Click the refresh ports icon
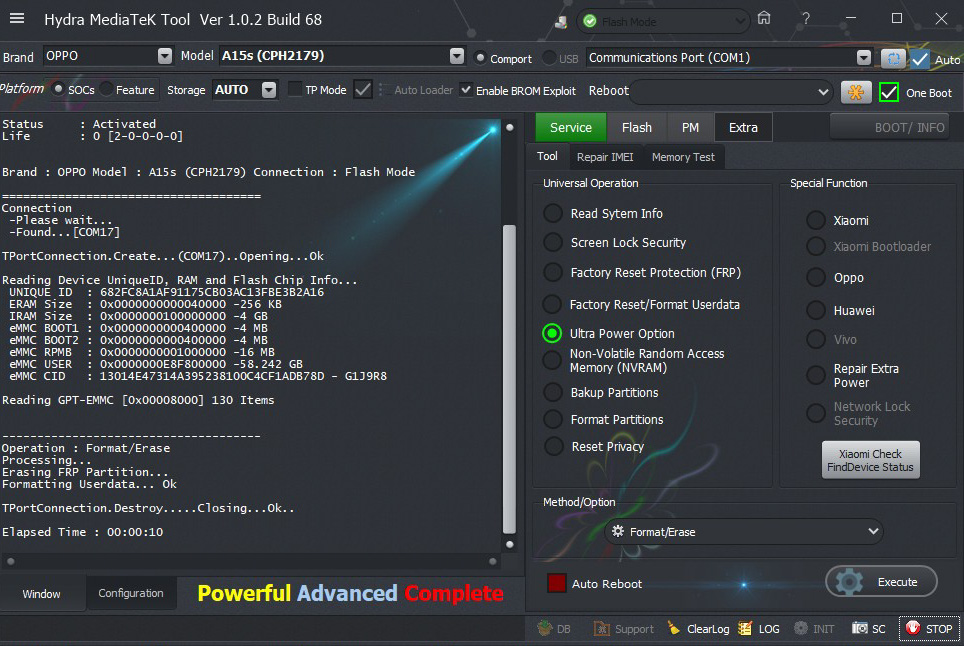Viewport: 964px width, 646px height. (892, 59)
